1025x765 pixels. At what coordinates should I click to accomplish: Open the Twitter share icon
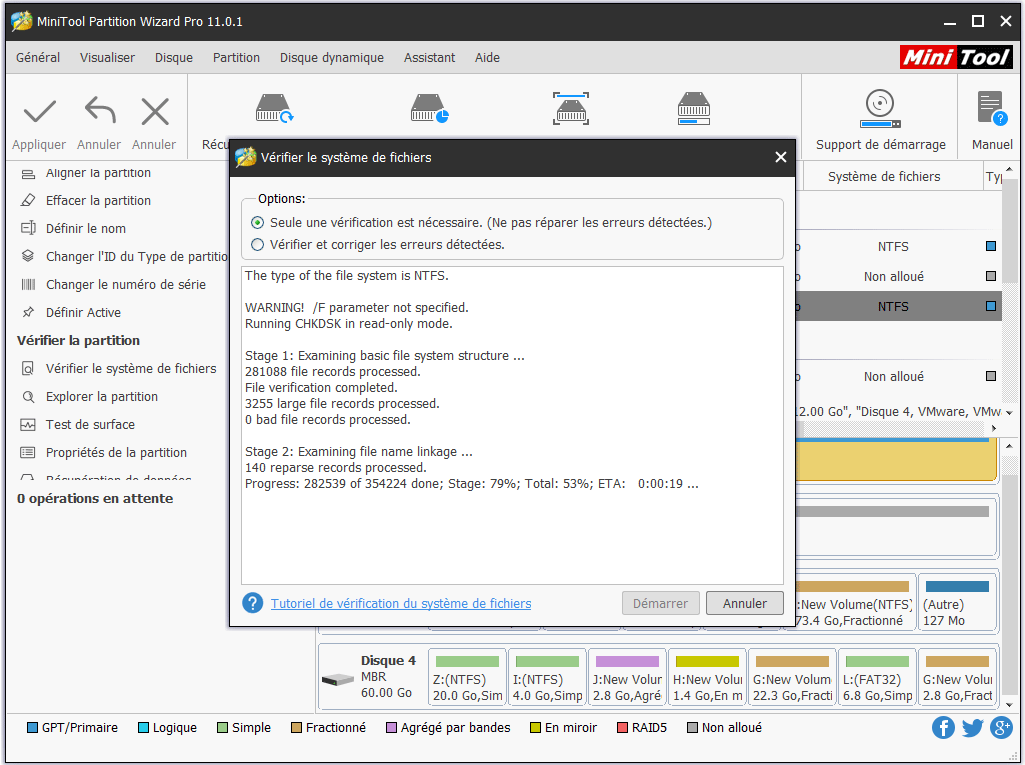point(972,727)
